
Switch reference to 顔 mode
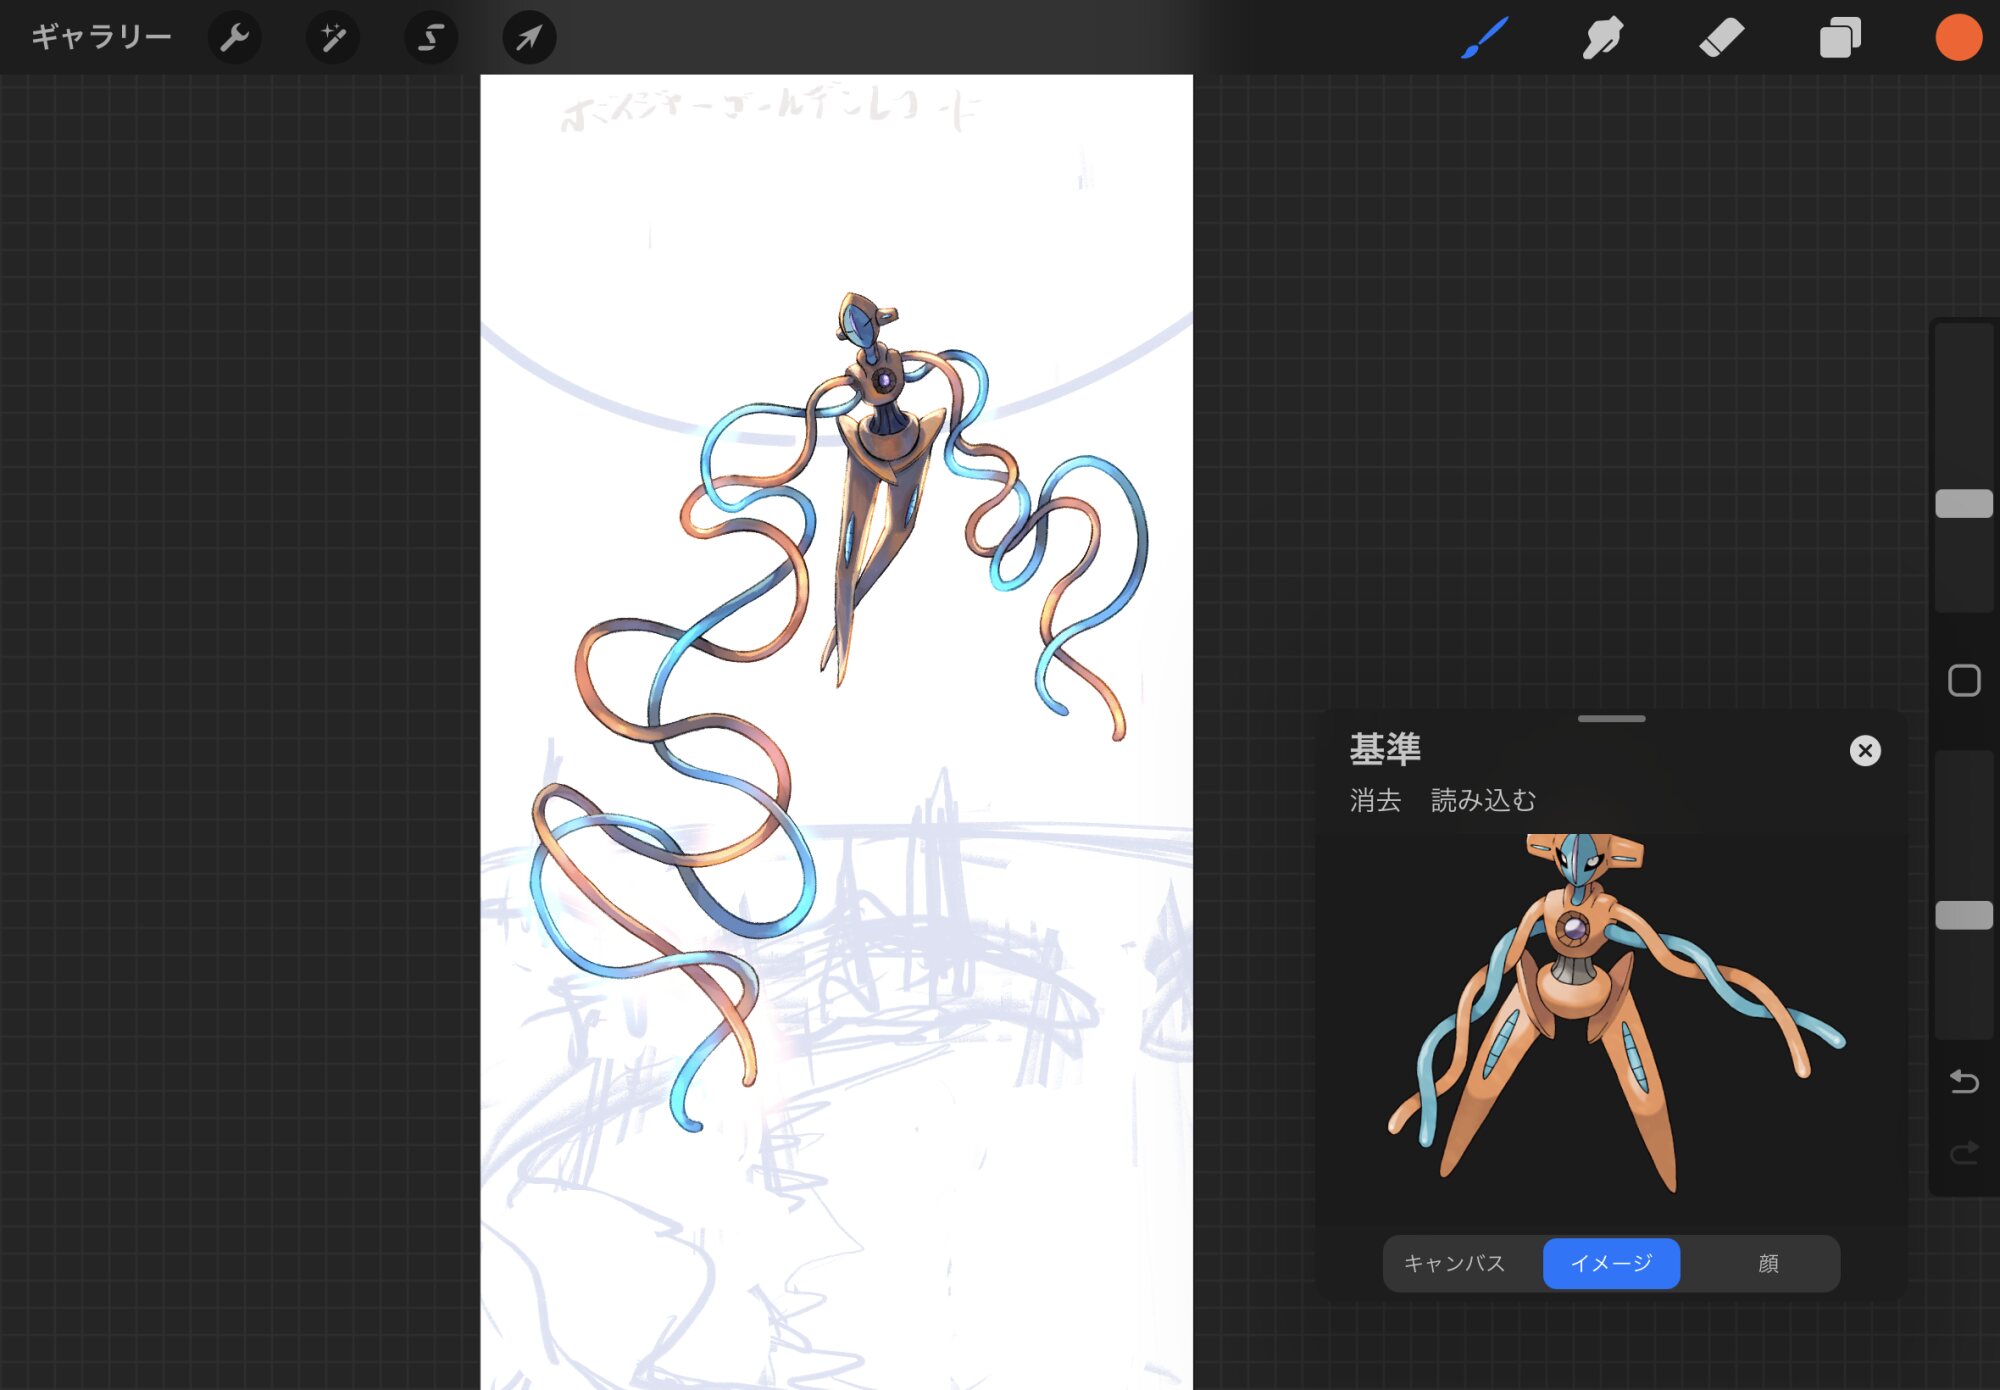pyautogui.click(x=1768, y=1263)
